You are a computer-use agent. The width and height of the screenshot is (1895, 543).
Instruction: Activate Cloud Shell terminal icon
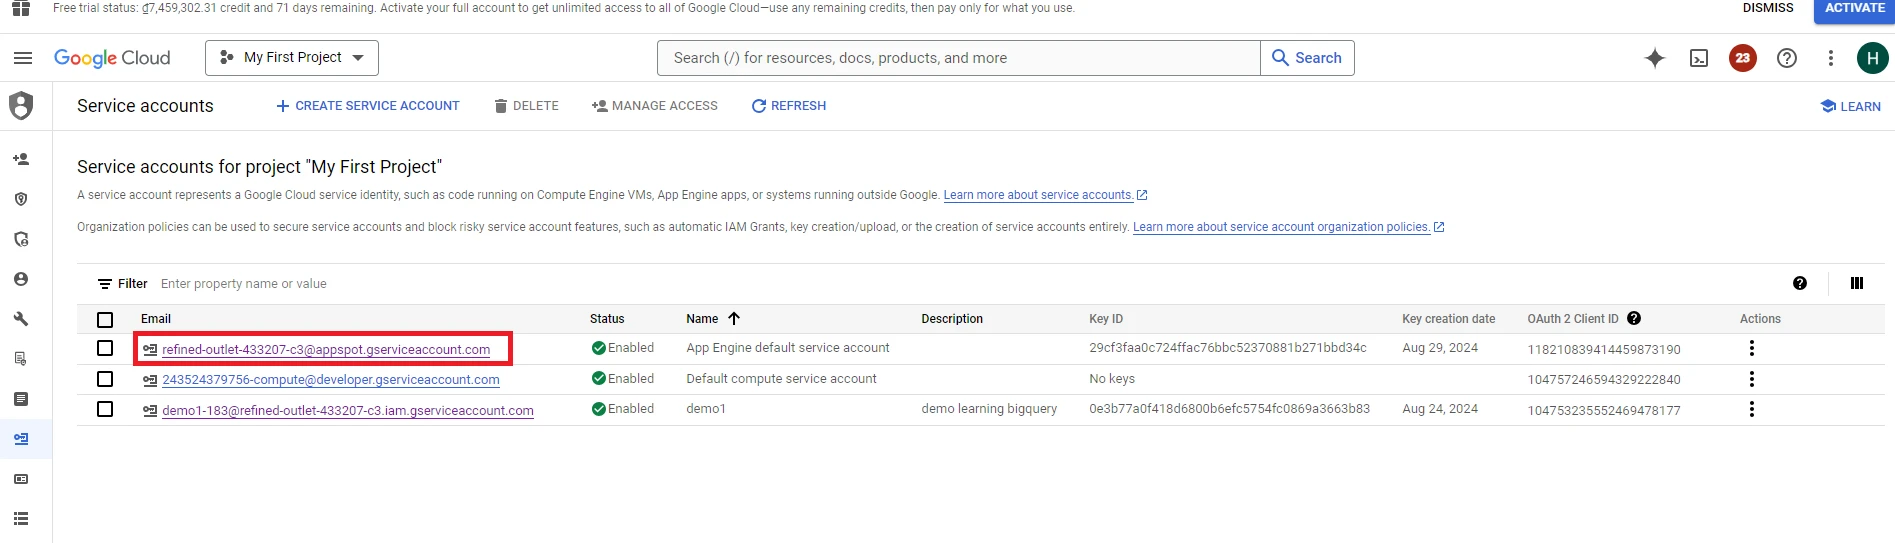[1699, 58]
